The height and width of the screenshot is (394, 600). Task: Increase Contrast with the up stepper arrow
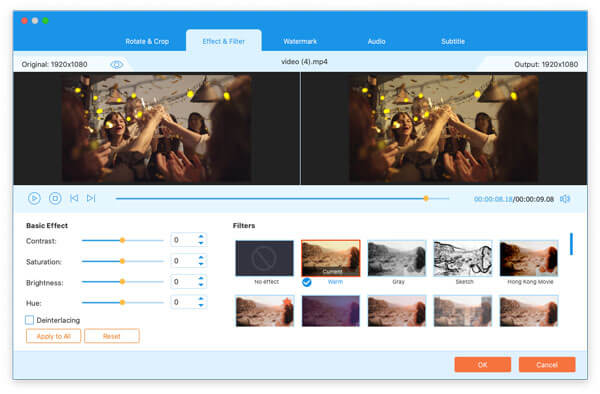pyautogui.click(x=201, y=237)
